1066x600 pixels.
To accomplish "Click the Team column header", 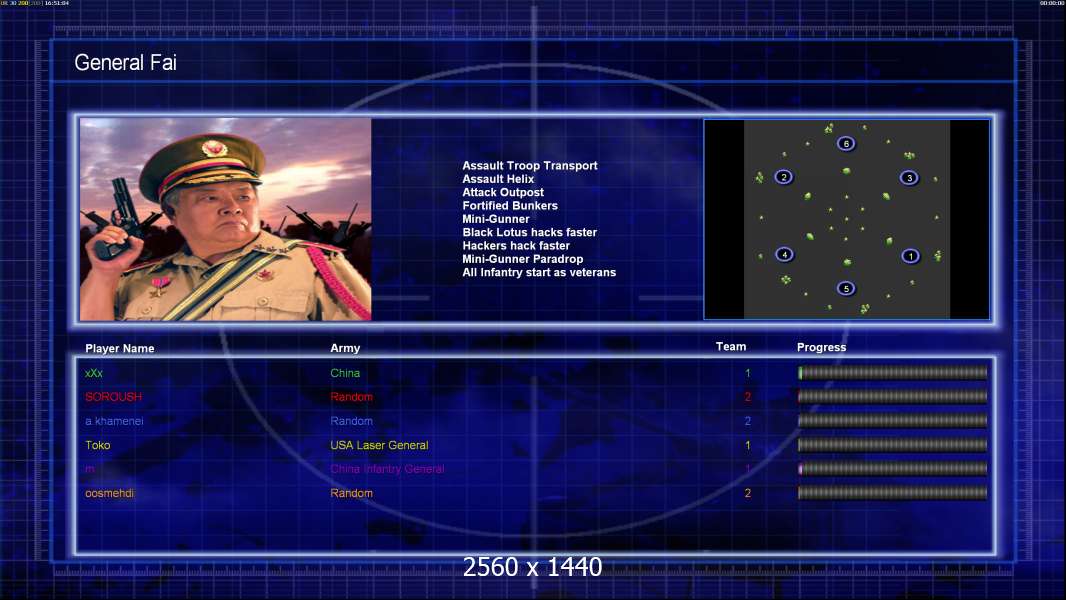I will (731, 347).
